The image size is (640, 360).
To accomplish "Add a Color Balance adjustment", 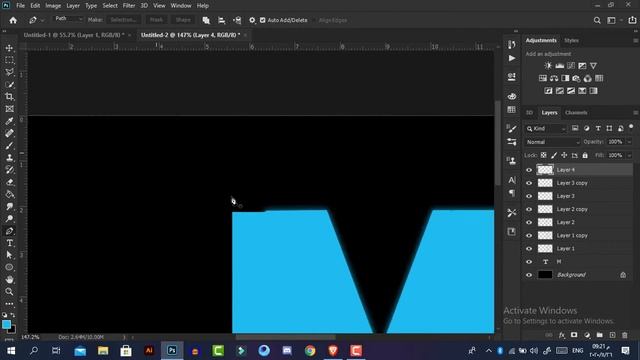I will tap(554, 78).
